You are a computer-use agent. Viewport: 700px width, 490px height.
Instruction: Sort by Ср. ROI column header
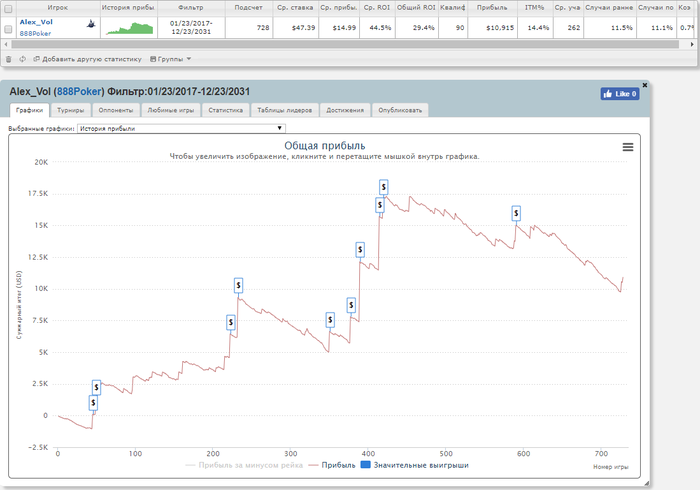tap(377, 8)
